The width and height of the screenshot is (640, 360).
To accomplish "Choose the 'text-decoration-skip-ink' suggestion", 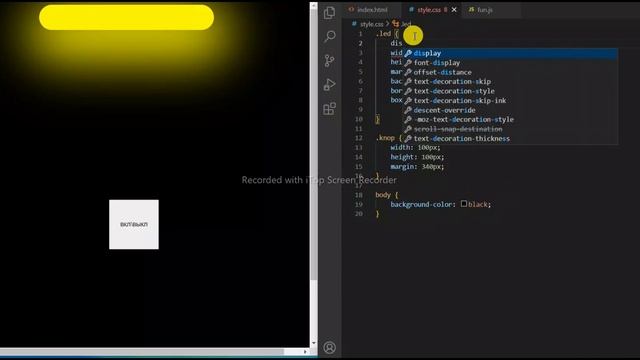I will pyautogui.click(x=510, y=100).
